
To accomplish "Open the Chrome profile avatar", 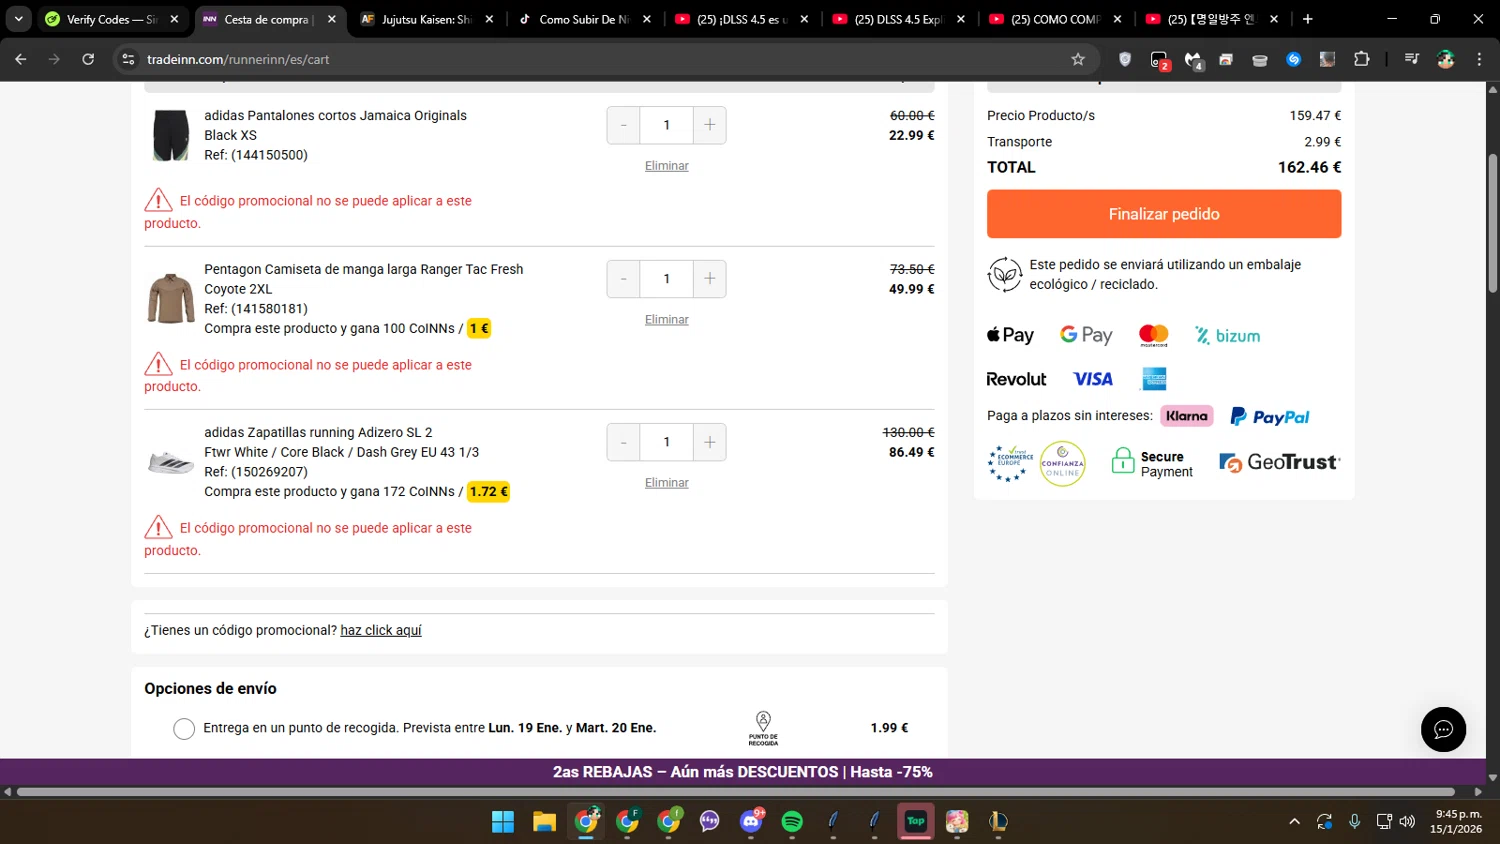I will [1445, 59].
